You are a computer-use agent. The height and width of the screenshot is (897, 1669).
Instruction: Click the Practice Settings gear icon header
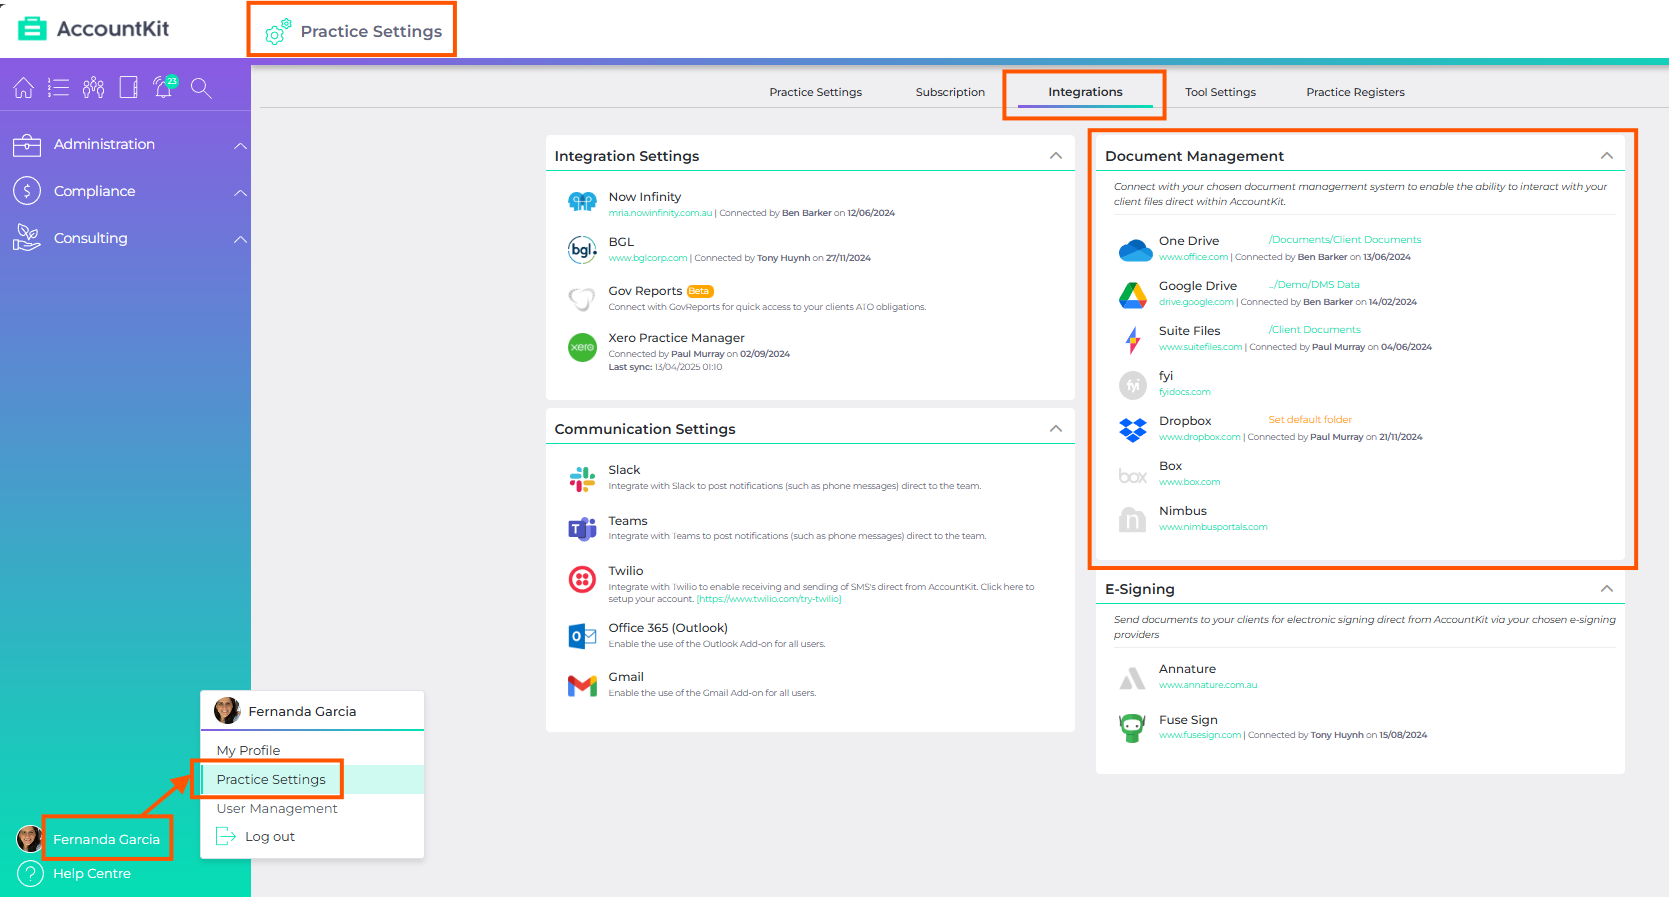278,32
